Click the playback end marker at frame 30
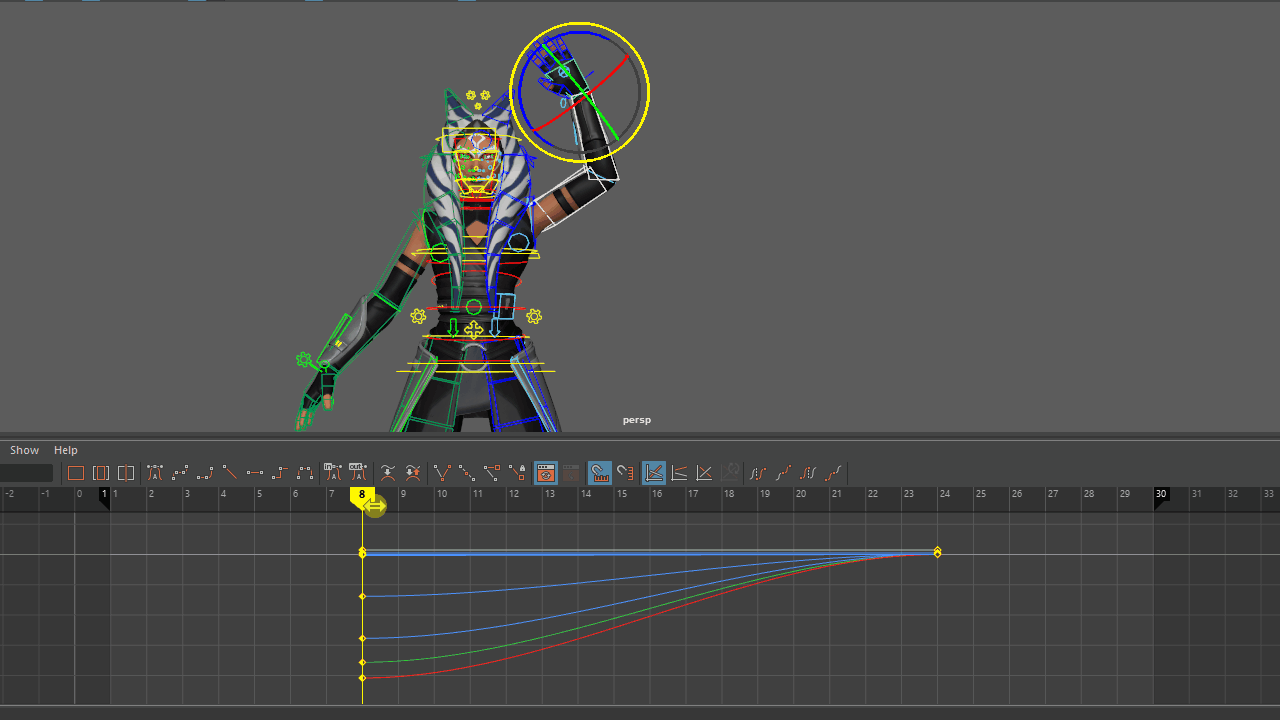Screen dimensions: 1280x720 (x=1161, y=496)
